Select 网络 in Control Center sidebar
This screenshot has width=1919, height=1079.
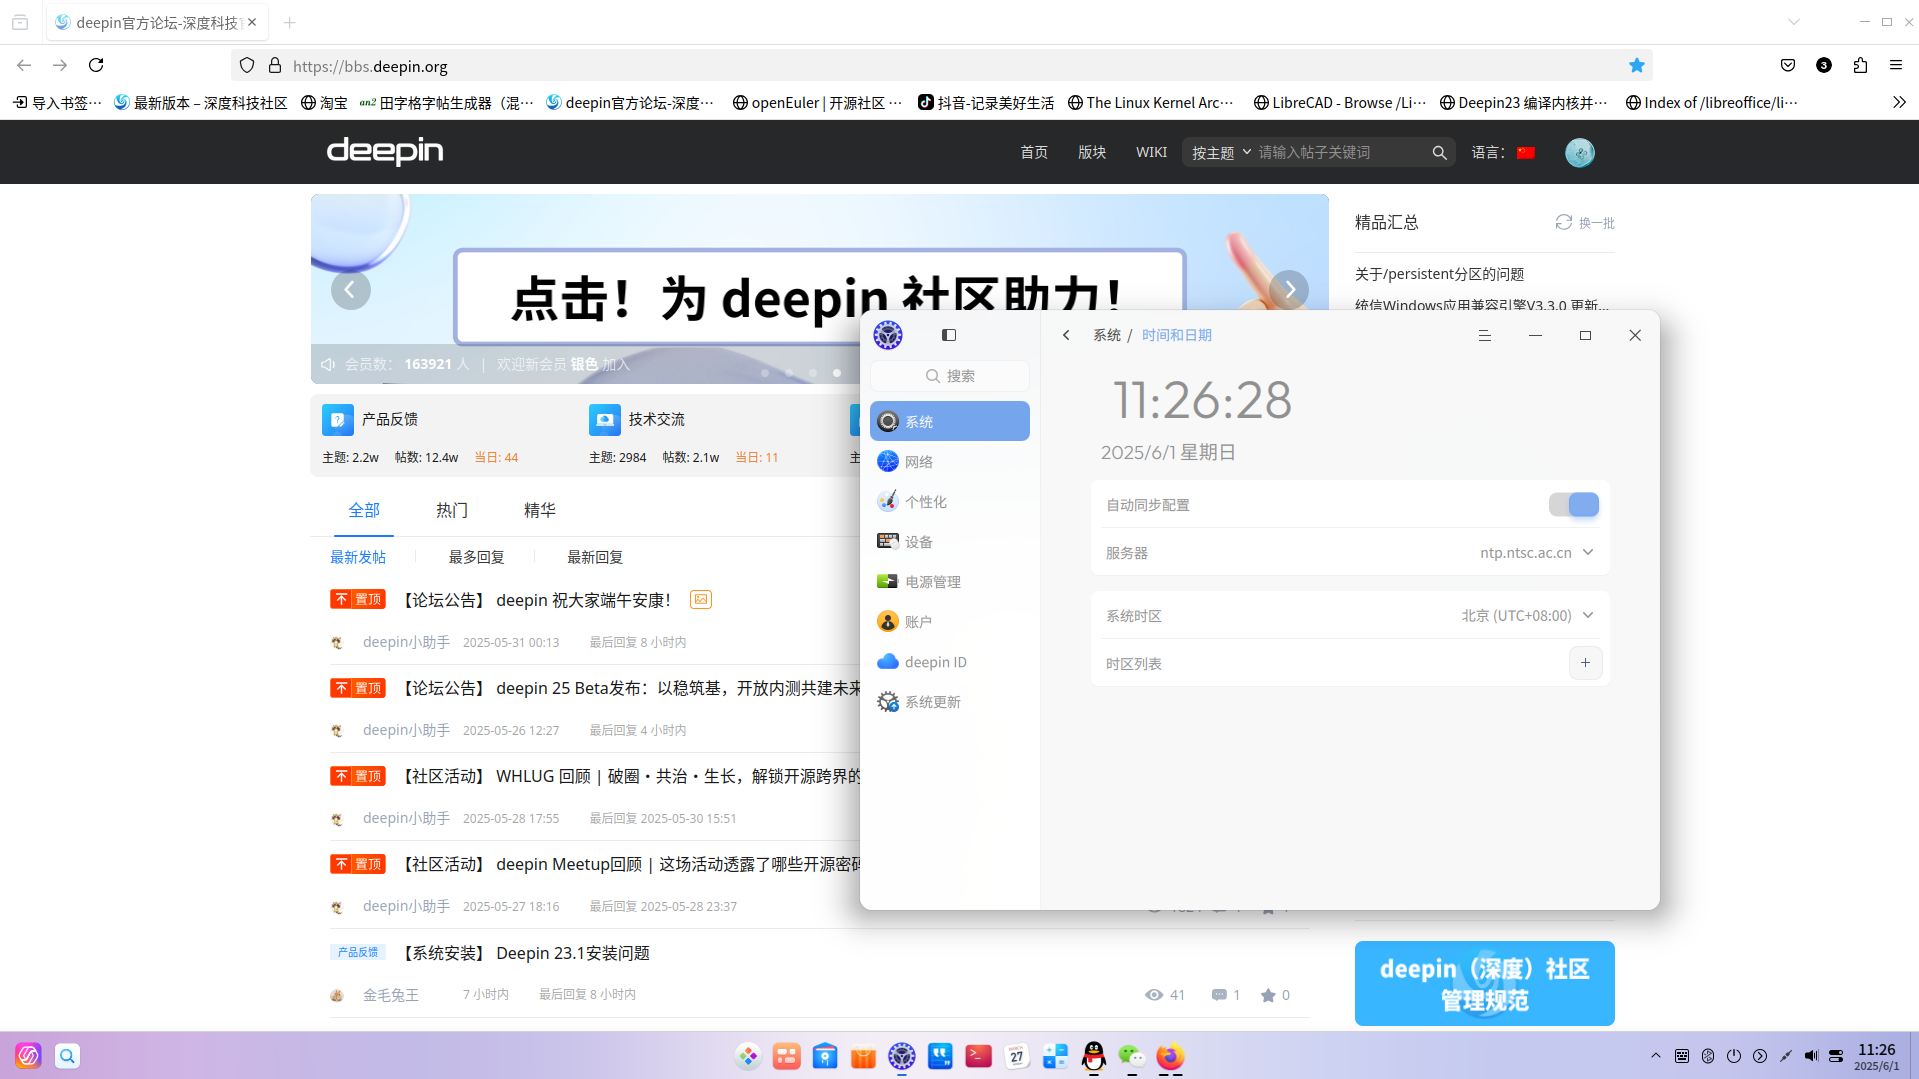[950, 461]
